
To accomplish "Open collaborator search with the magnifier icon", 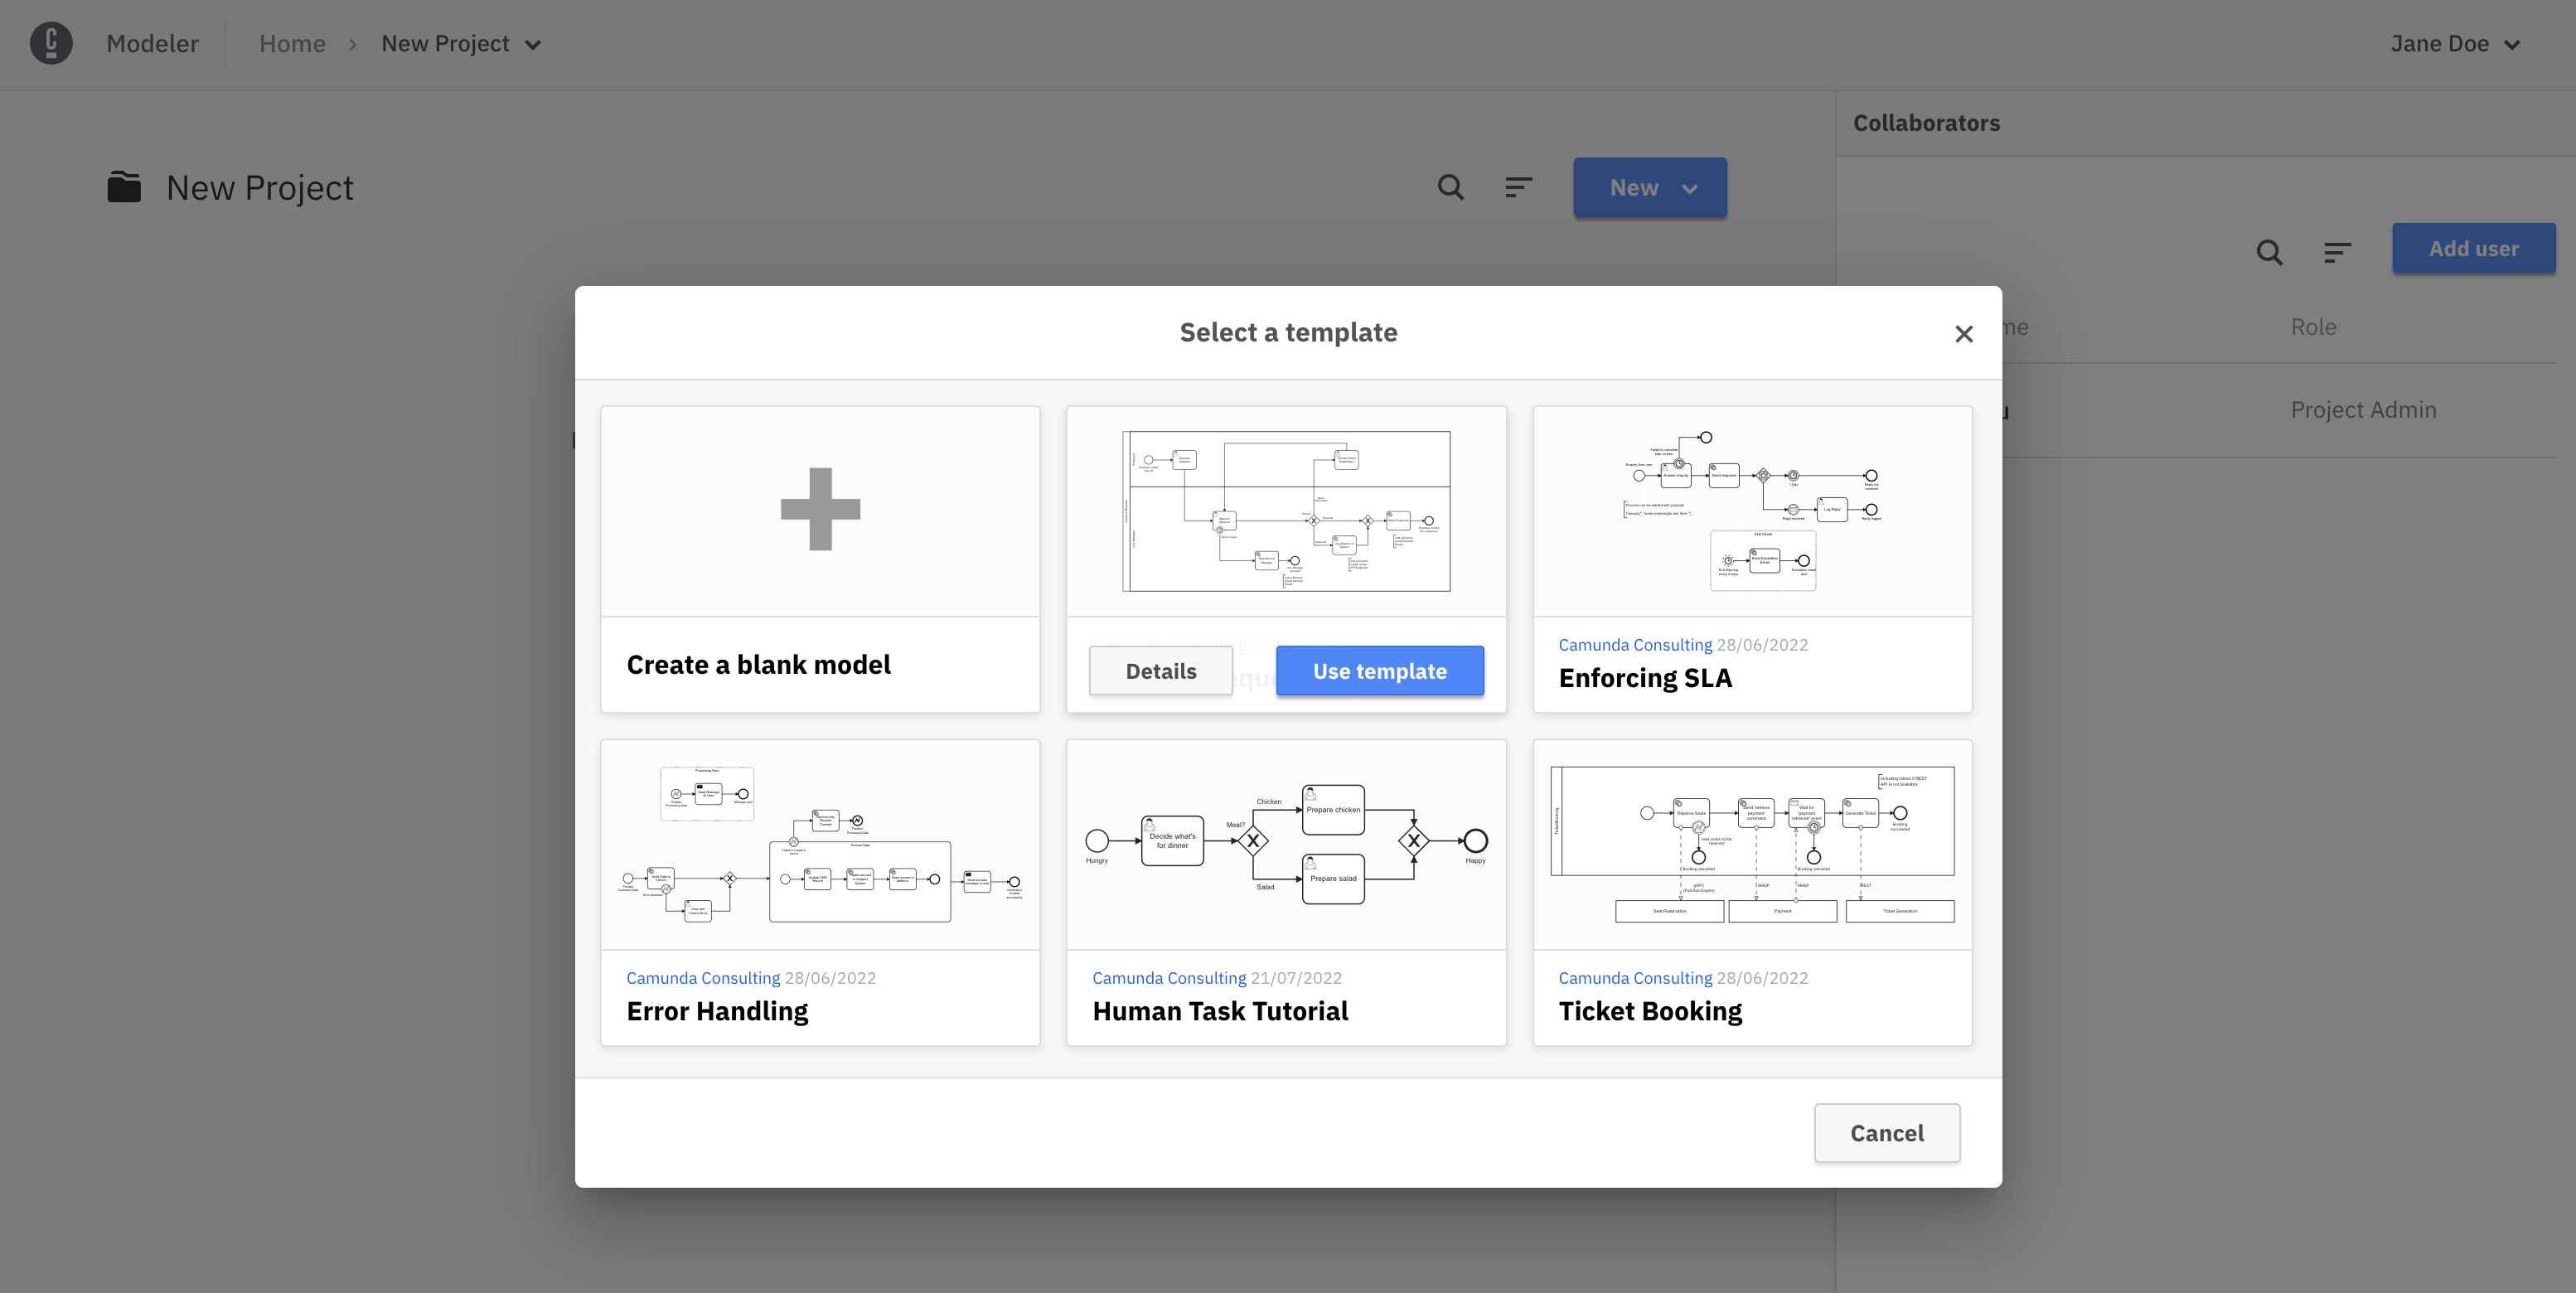I will point(2269,252).
